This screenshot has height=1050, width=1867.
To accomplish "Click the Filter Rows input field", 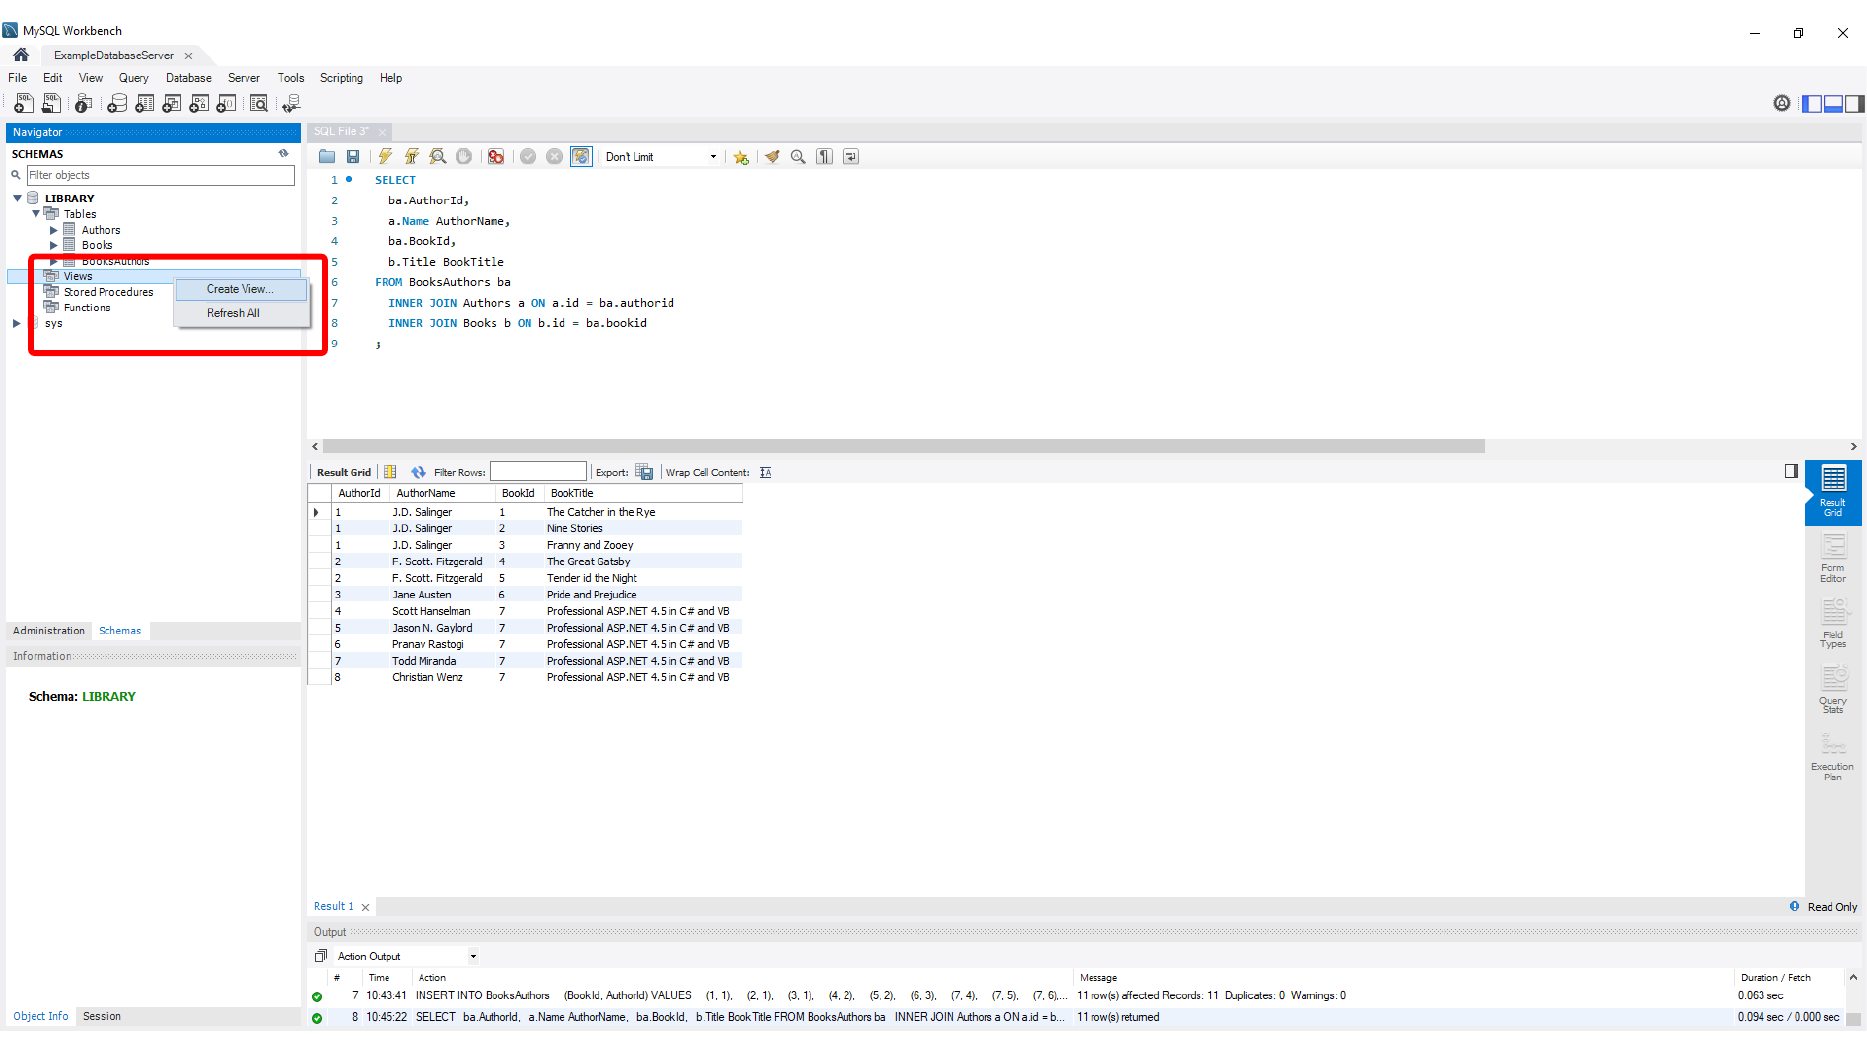I will point(538,472).
